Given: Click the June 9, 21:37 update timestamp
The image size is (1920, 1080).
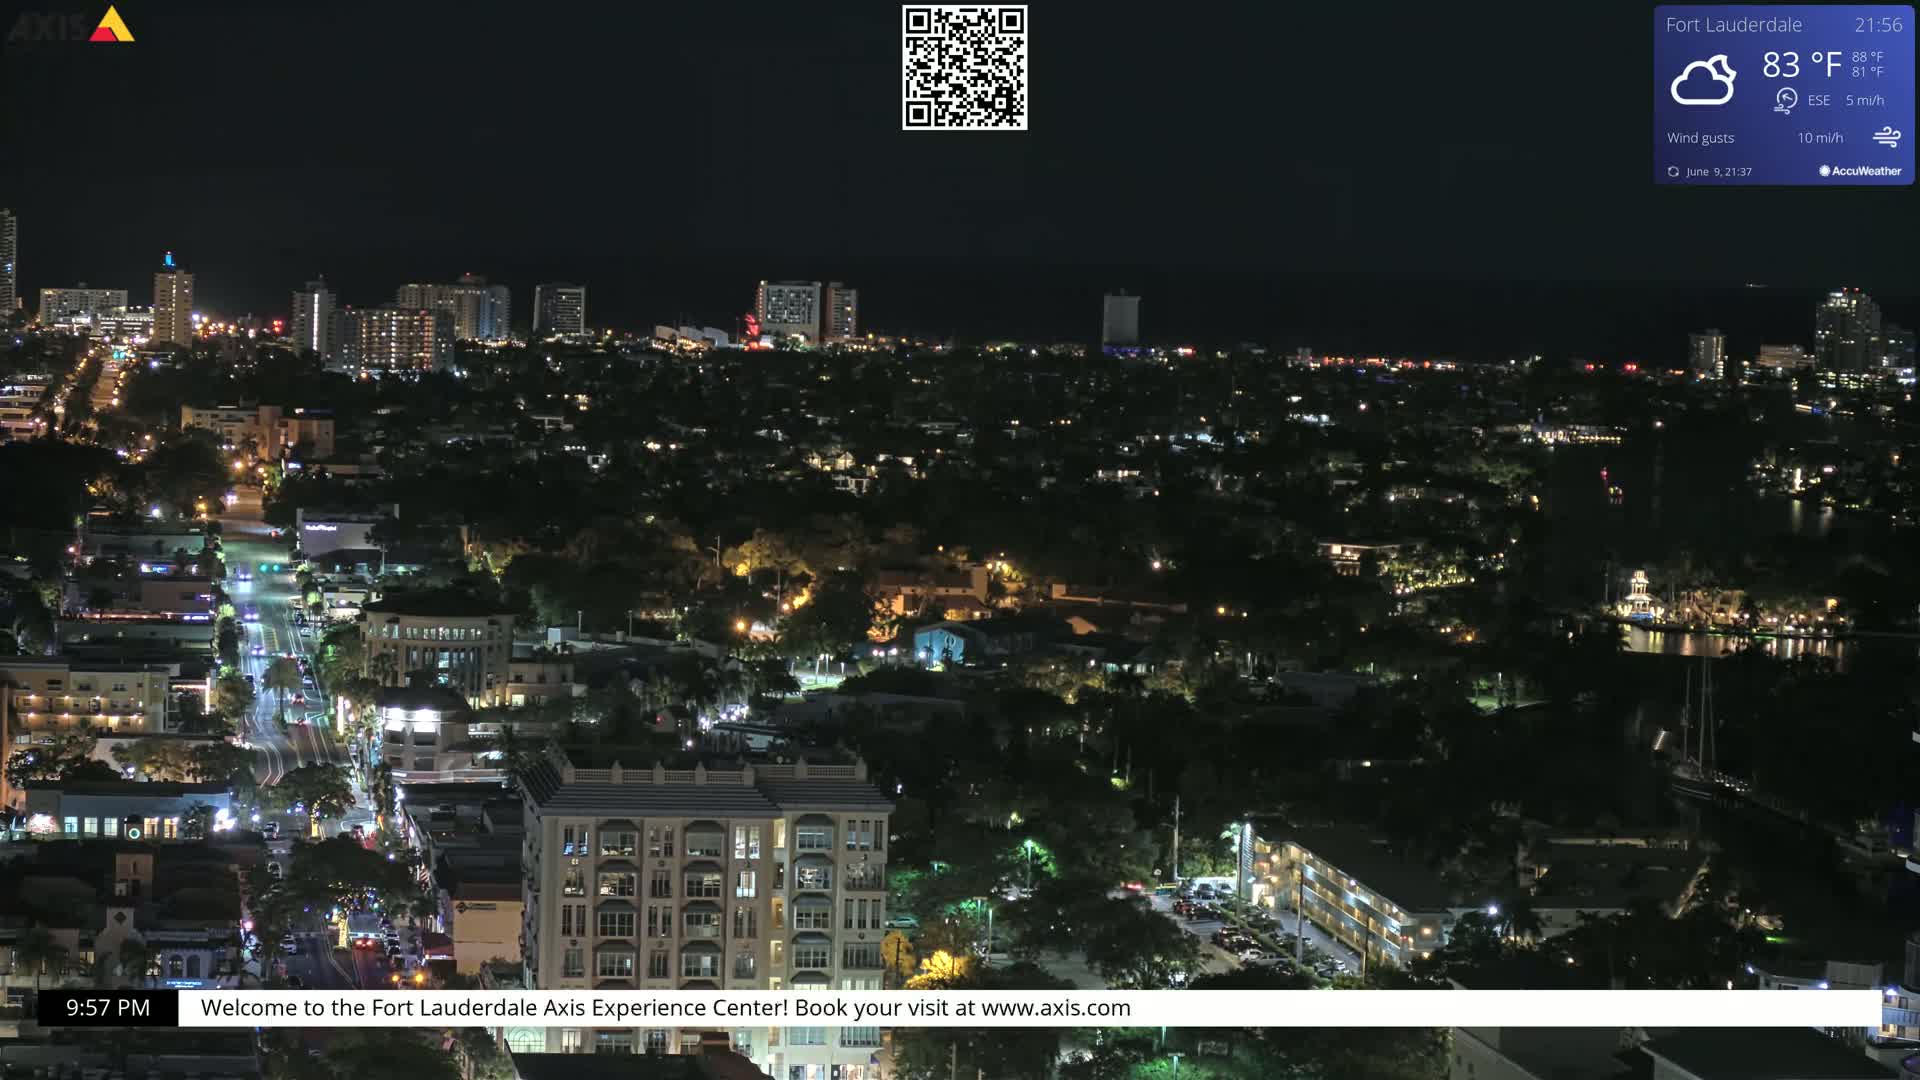Looking at the screenshot, I should coord(1719,172).
